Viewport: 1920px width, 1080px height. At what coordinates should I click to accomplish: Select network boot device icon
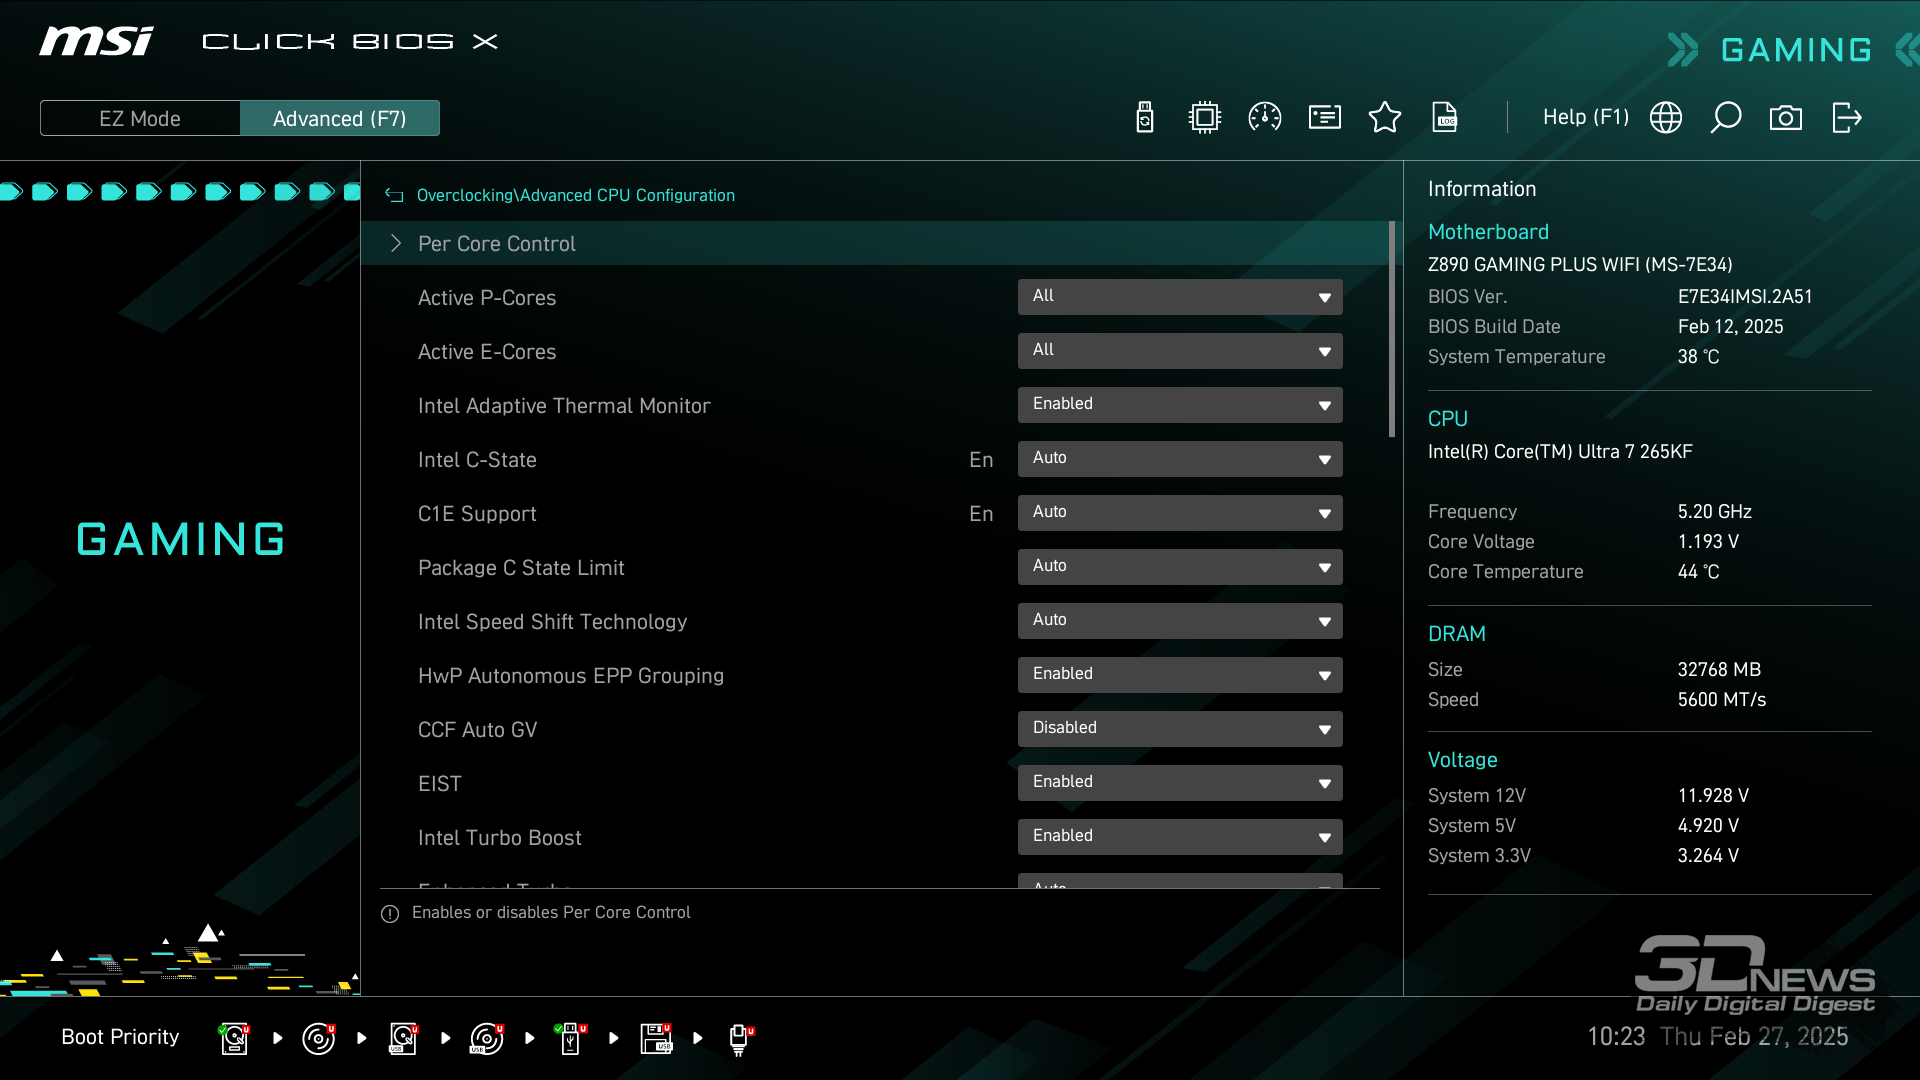coord(740,1039)
